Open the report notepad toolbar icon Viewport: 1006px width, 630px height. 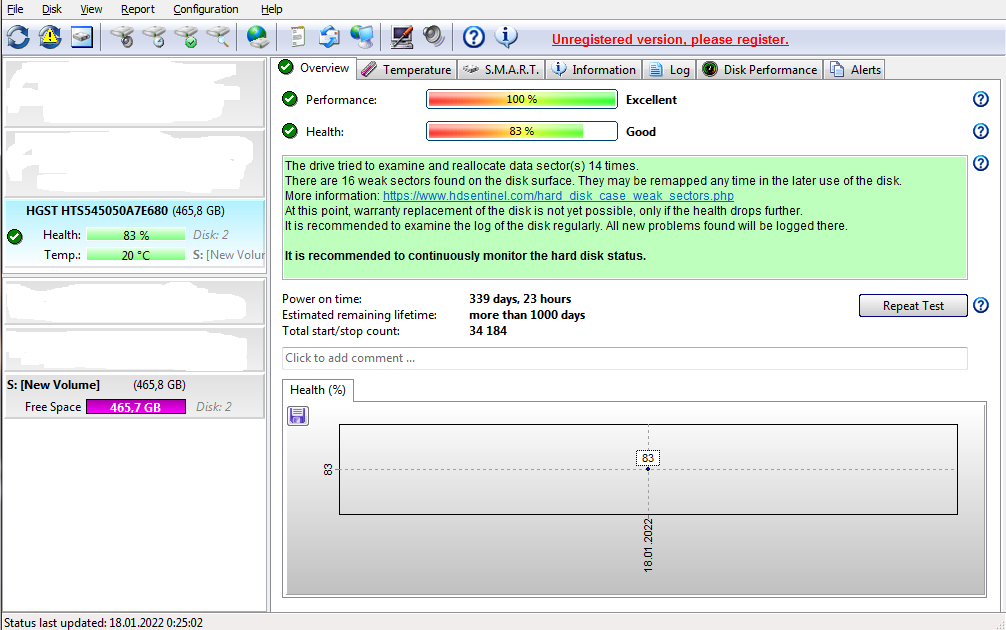click(297, 38)
